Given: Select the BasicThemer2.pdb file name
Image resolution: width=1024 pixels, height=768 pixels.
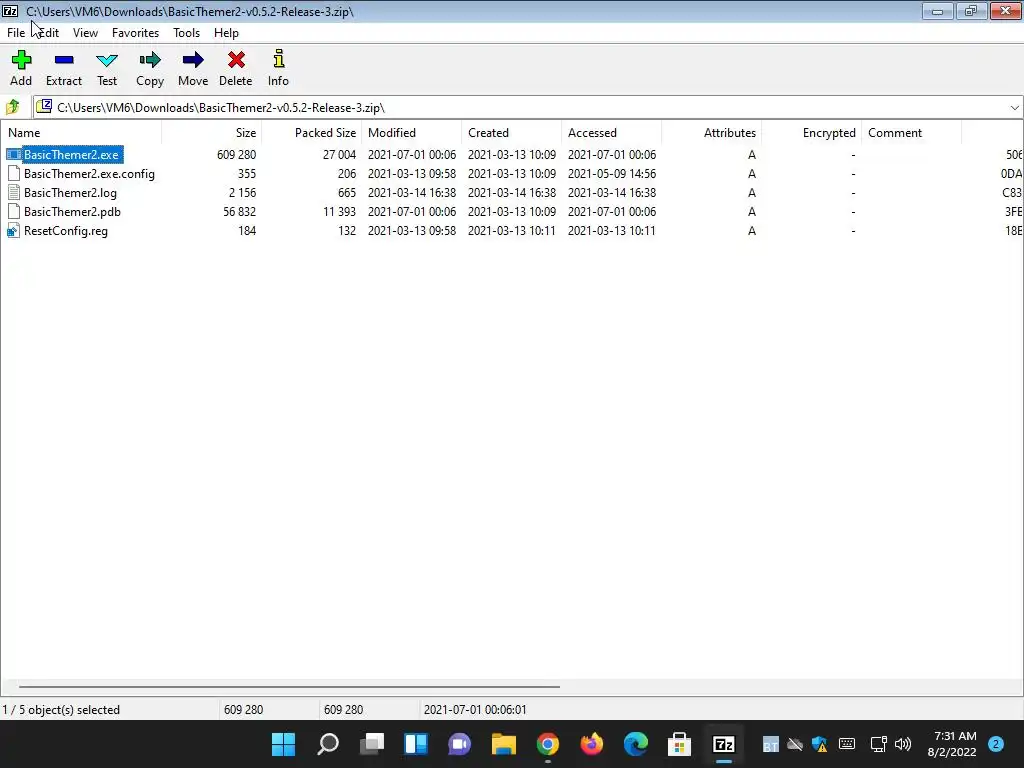Looking at the screenshot, I should pyautogui.click(x=72, y=212).
